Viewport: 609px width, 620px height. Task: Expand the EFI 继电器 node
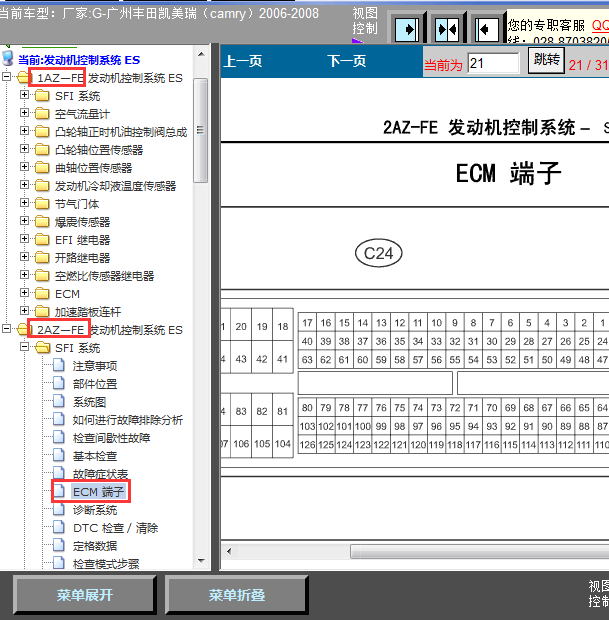[25, 238]
